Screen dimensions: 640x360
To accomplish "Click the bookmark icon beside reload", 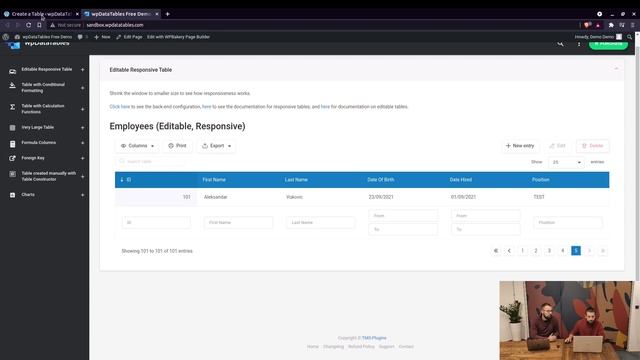I will click(39, 25).
